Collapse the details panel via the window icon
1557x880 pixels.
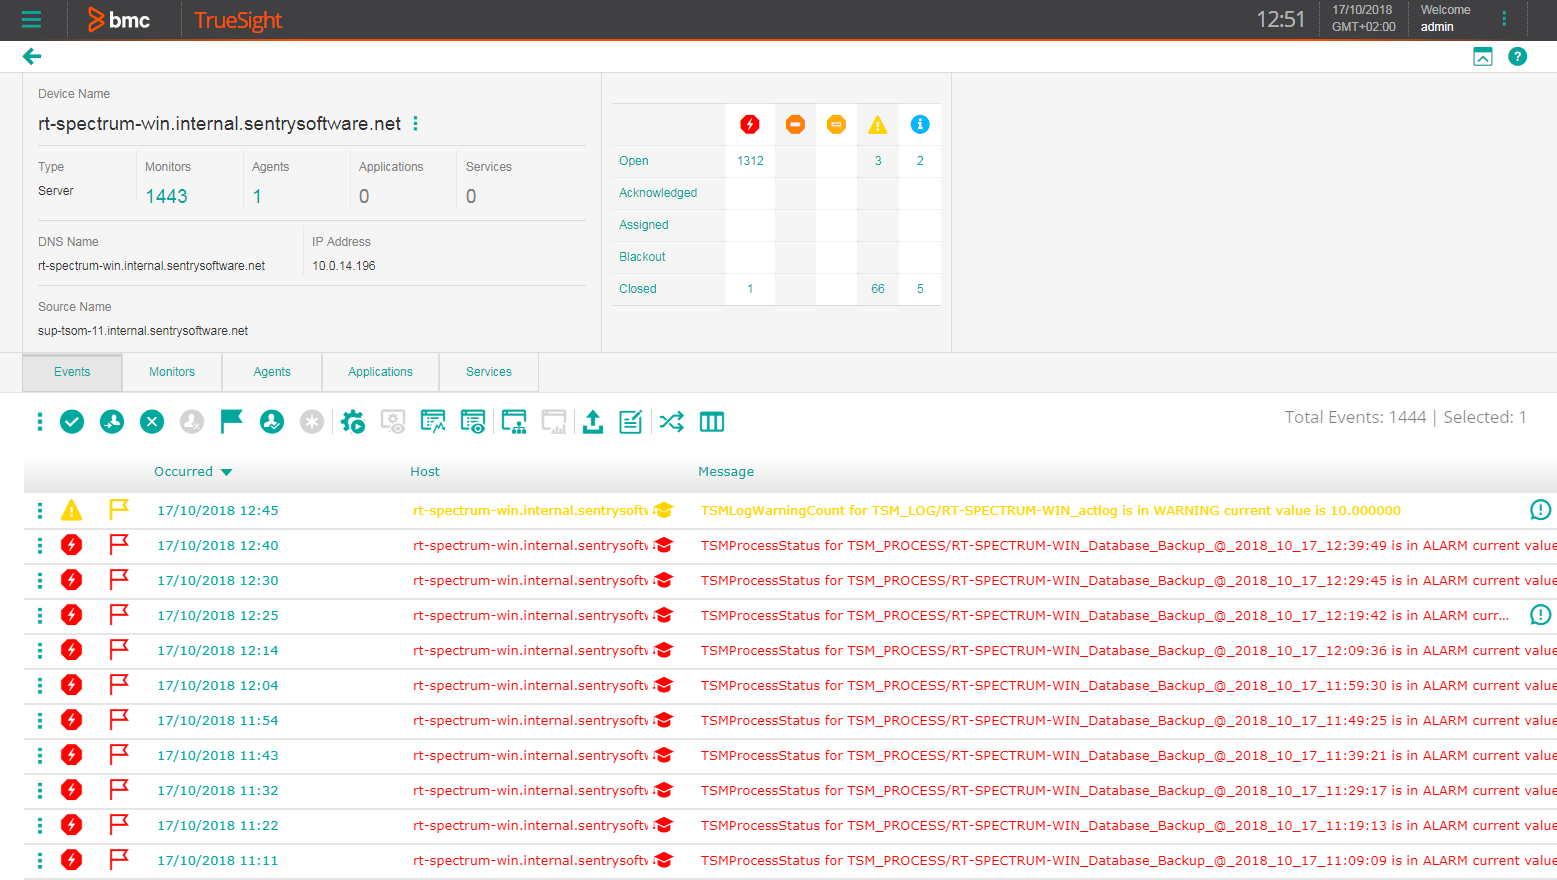1482,56
